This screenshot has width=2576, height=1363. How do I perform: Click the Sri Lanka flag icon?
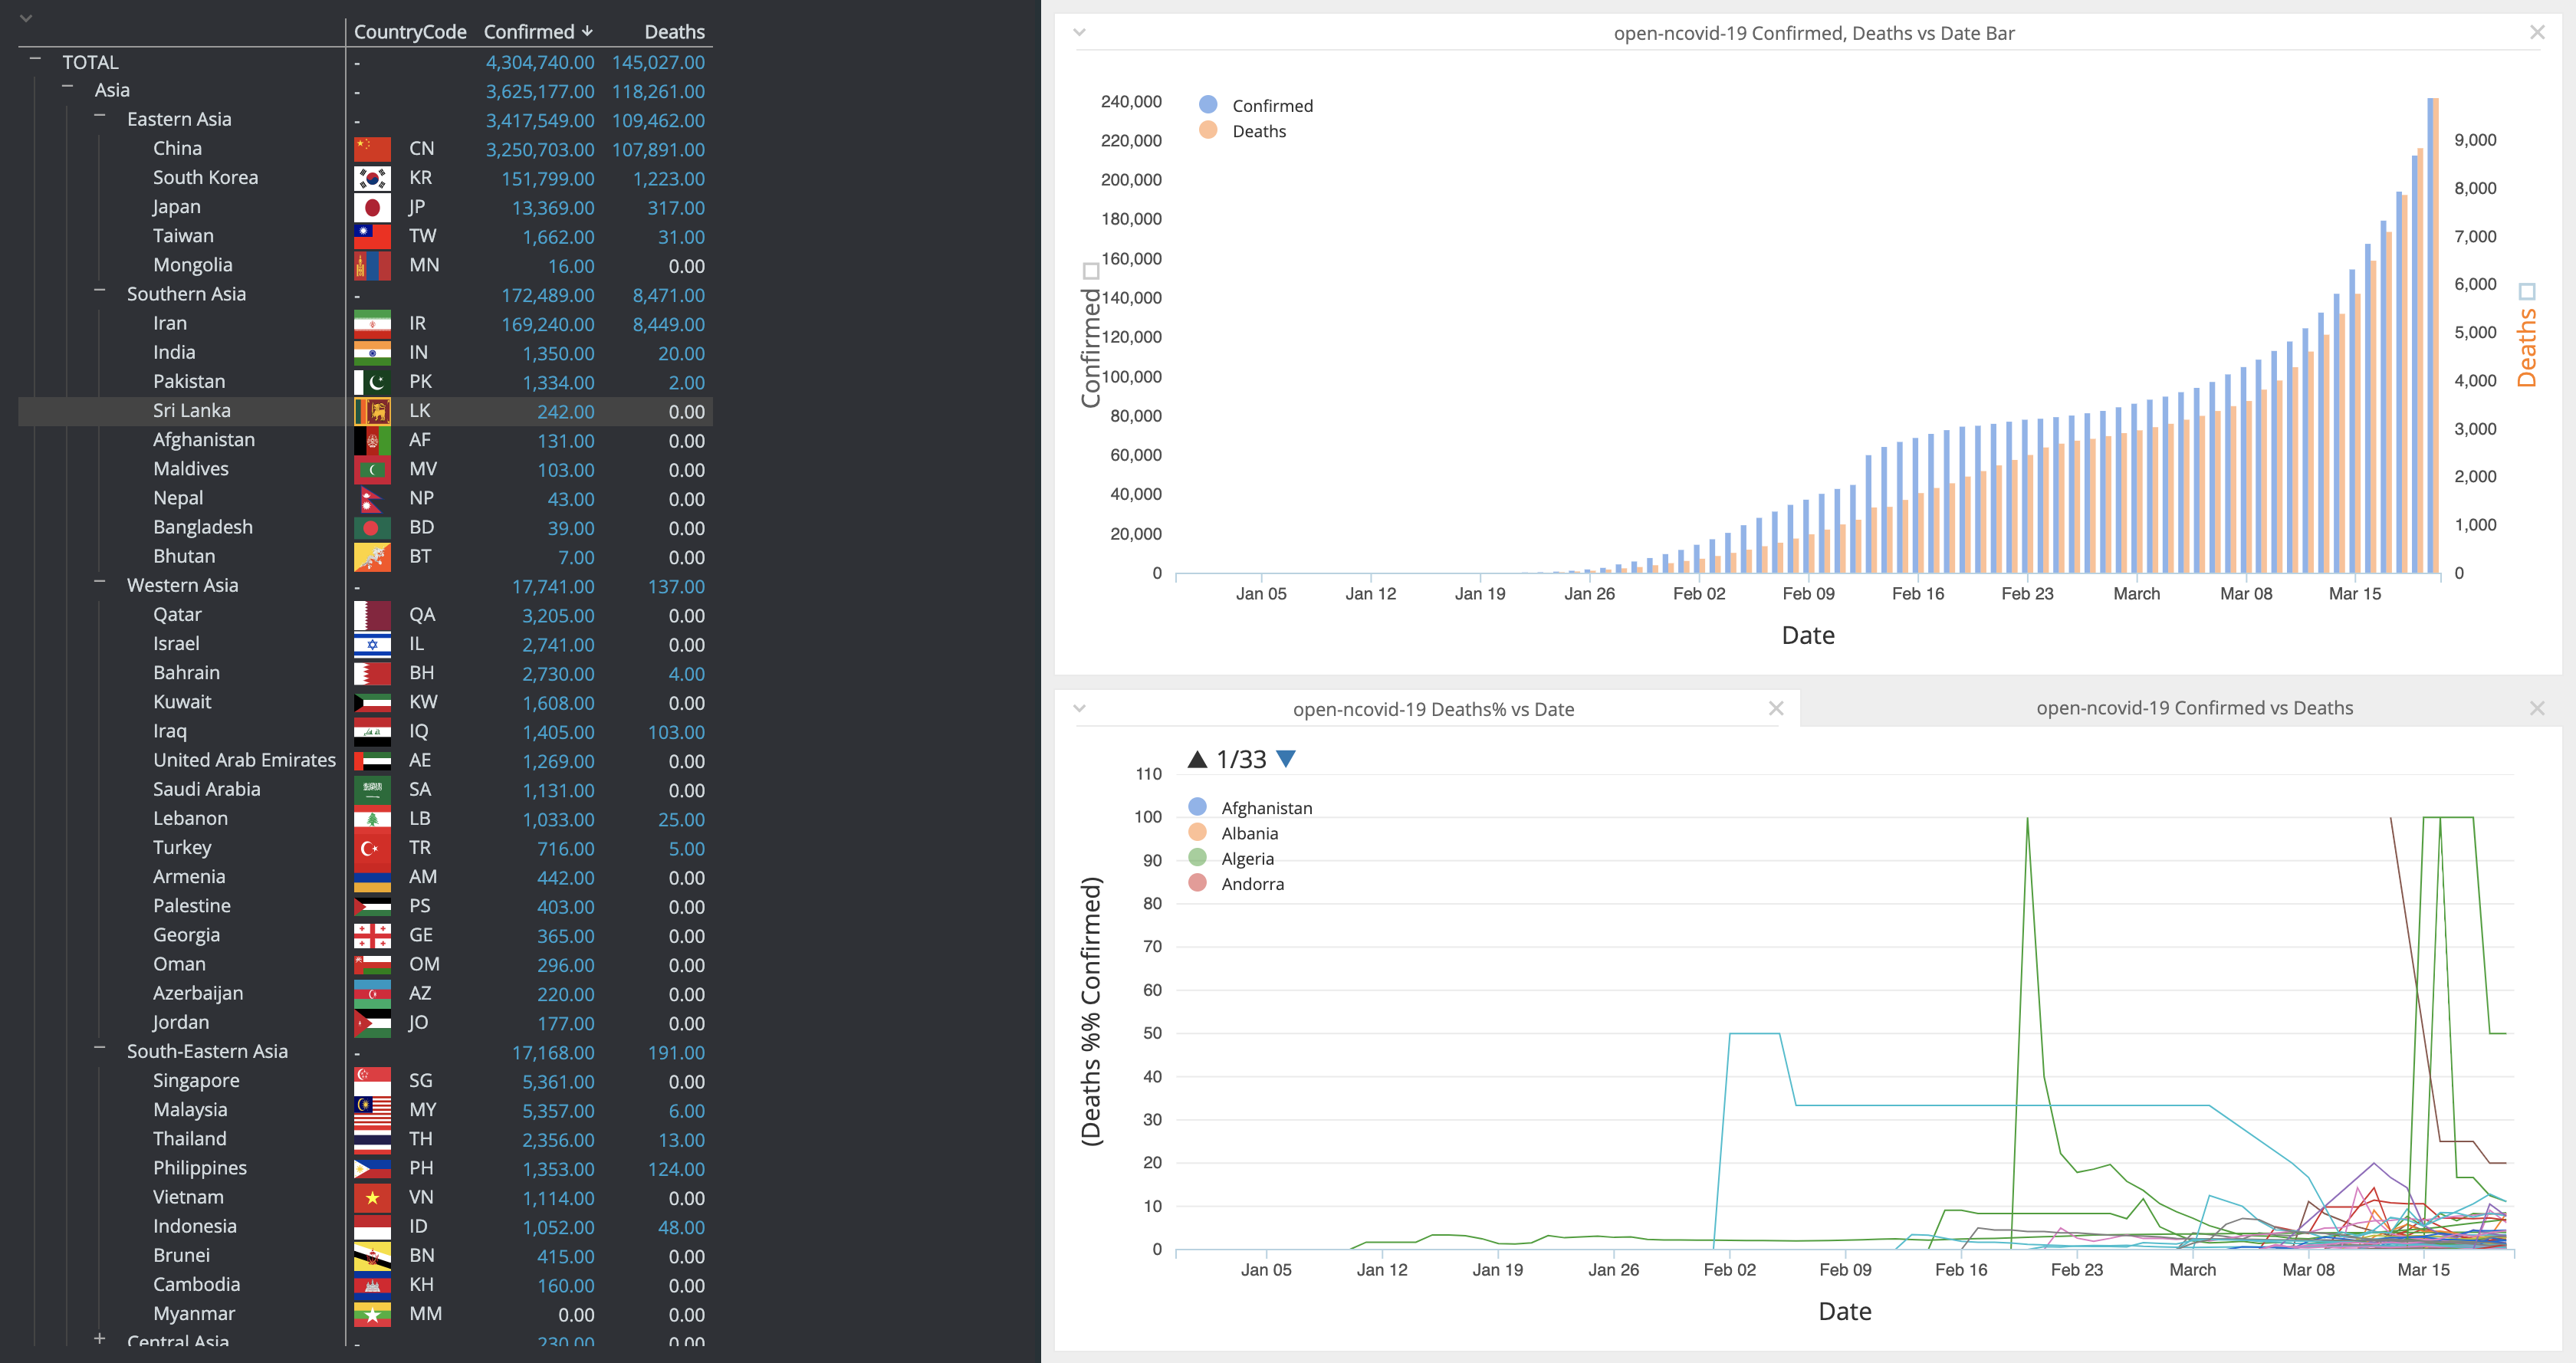[372, 411]
